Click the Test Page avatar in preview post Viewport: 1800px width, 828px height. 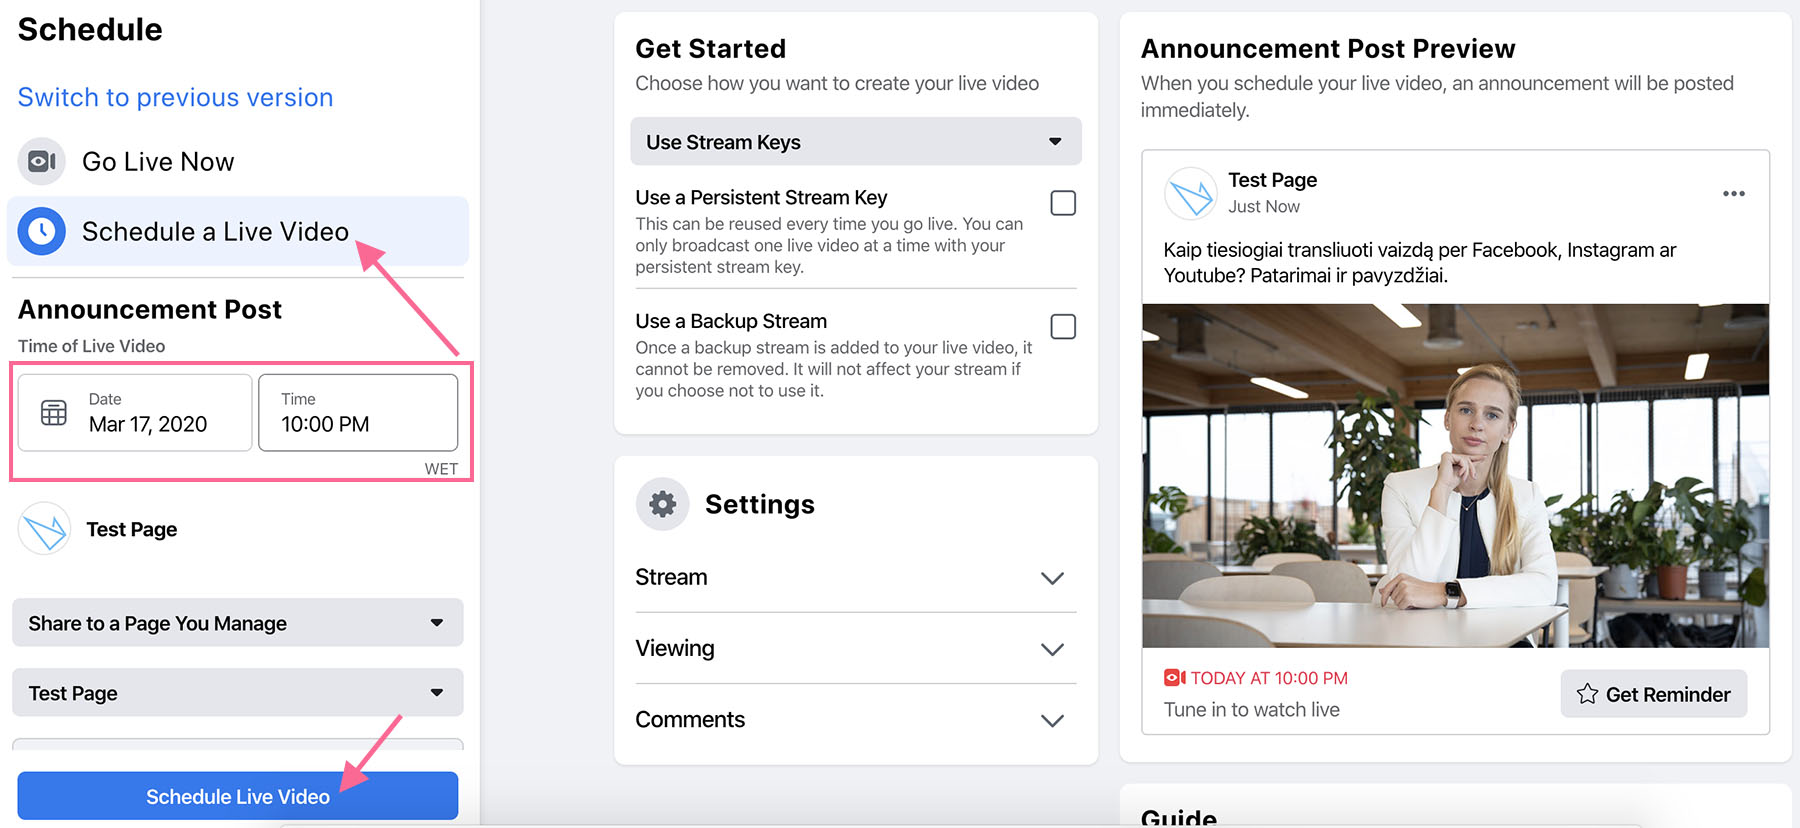[1191, 193]
